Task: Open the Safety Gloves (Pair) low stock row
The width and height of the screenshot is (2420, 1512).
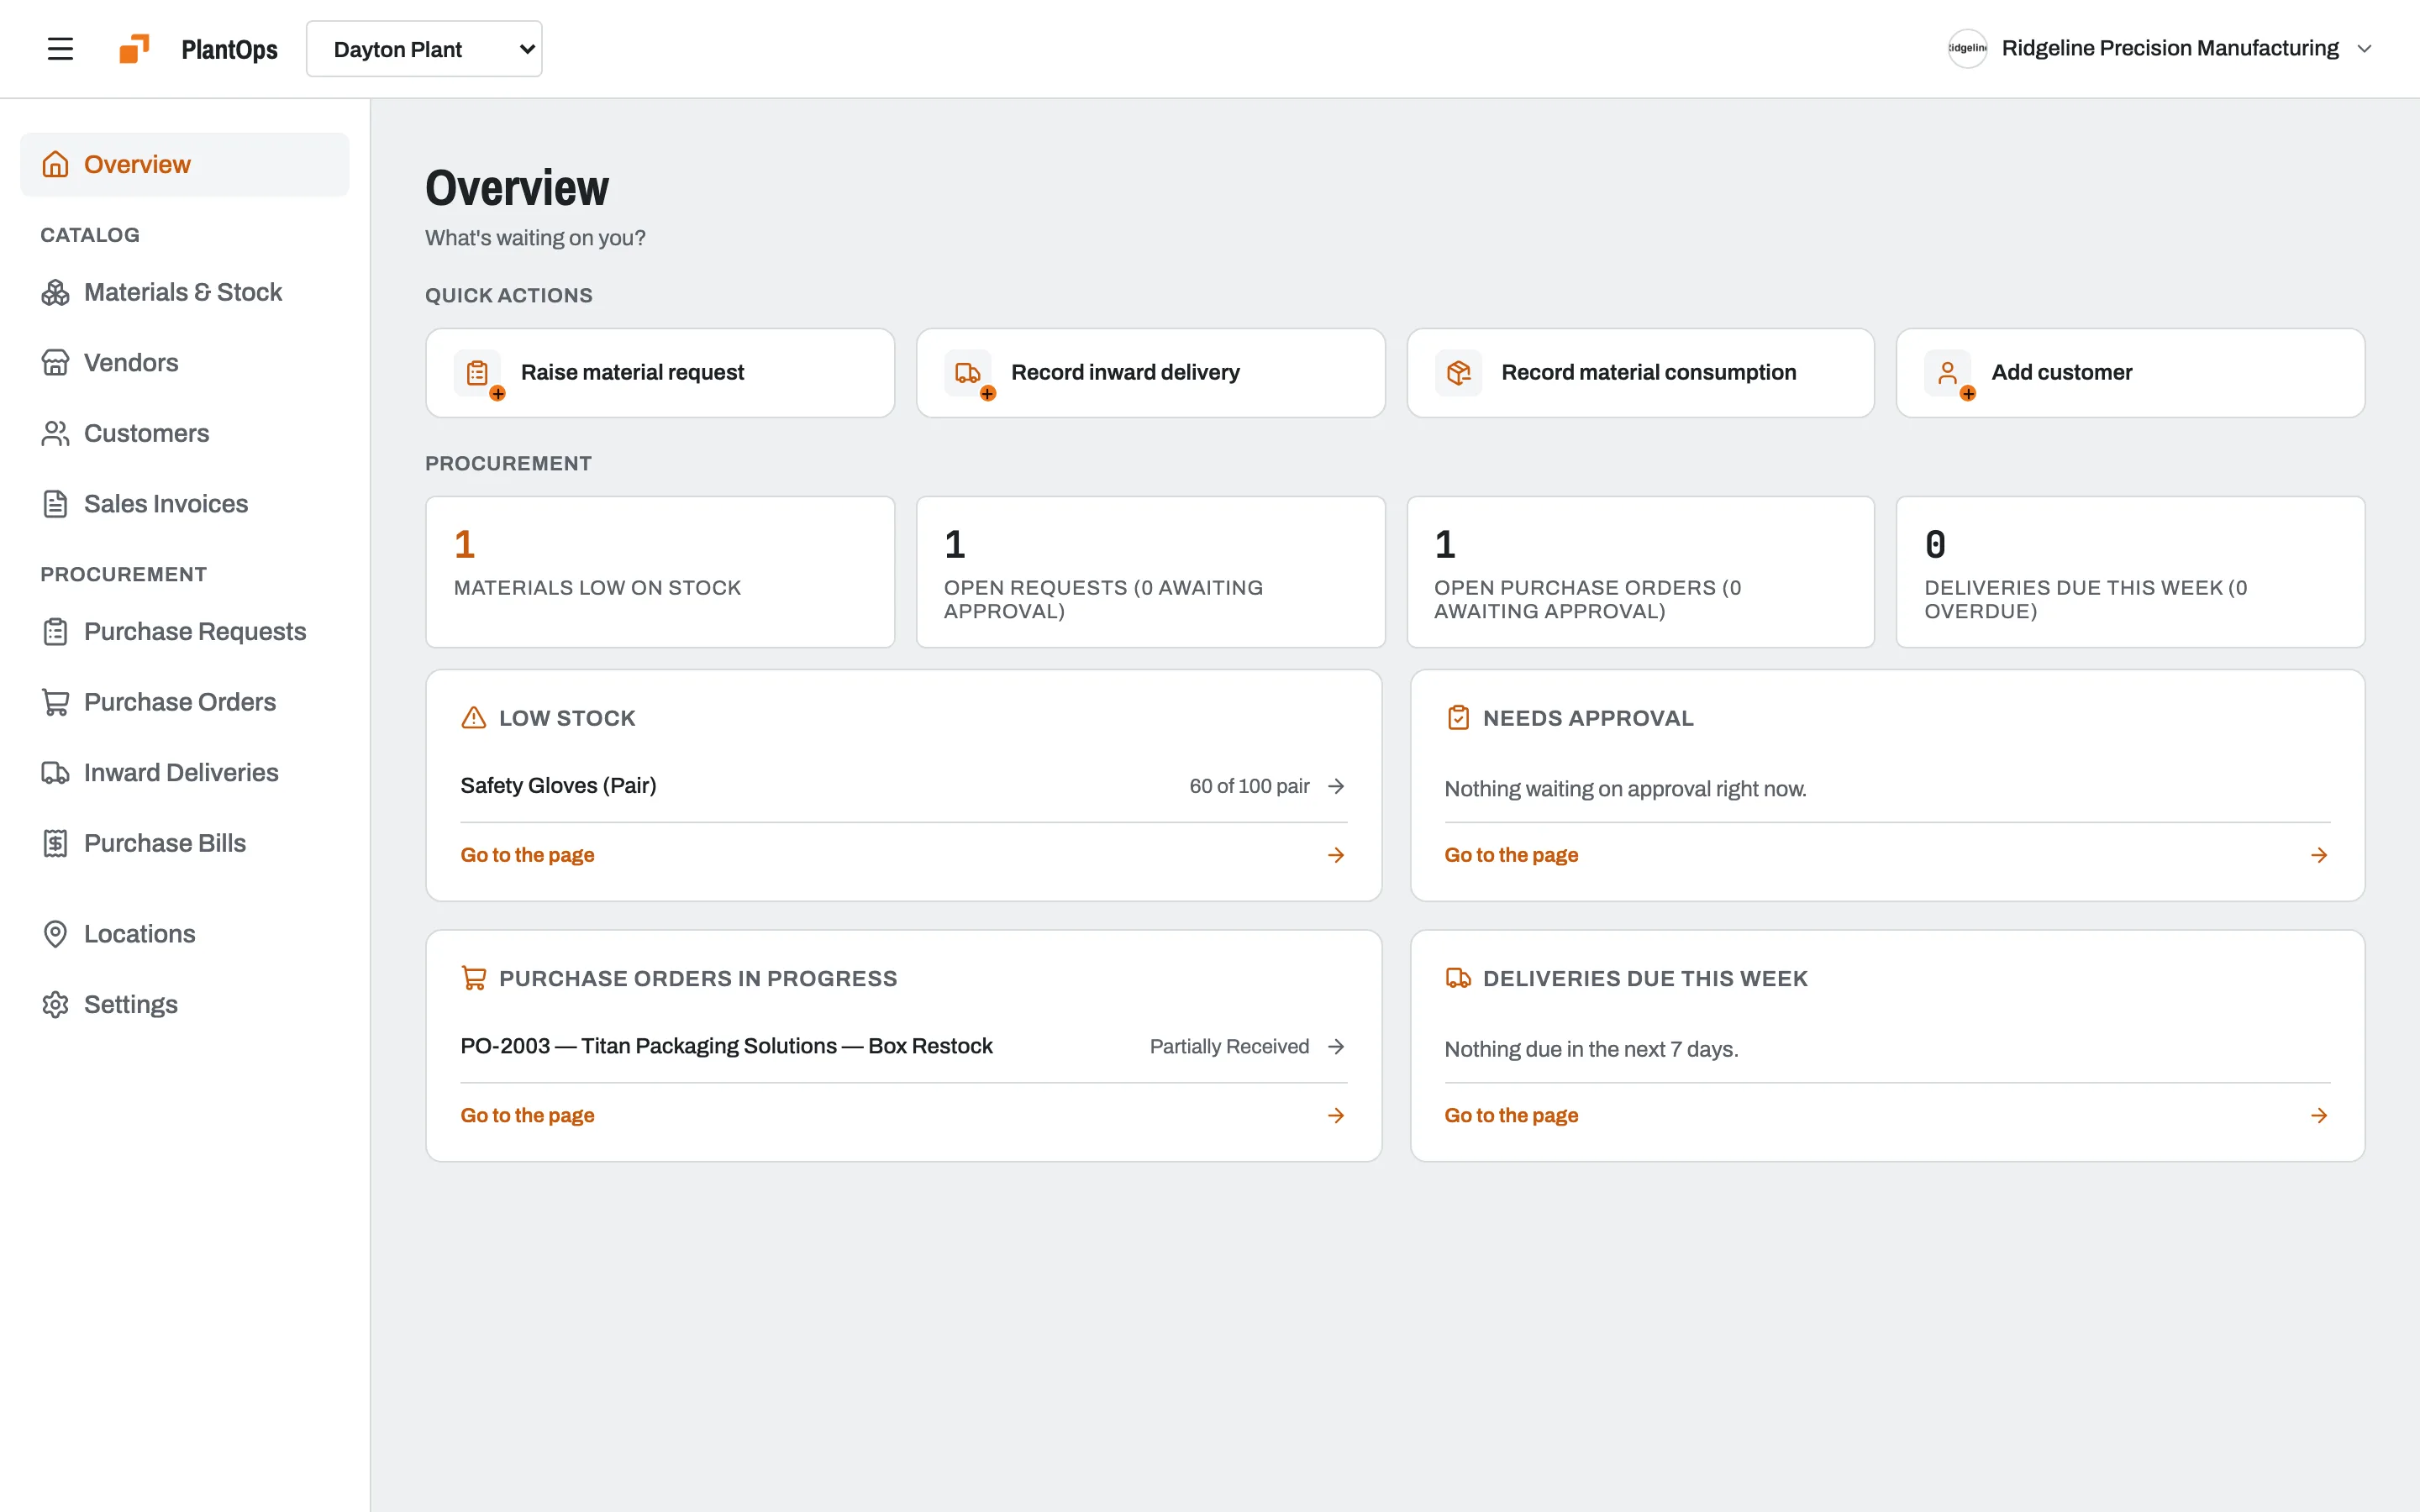Action: [x=903, y=786]
